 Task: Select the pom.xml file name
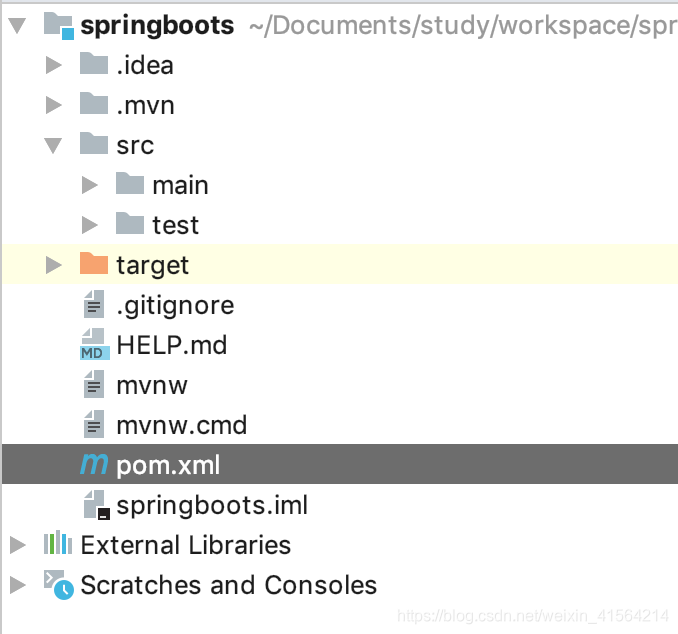(x=168, y=466)
